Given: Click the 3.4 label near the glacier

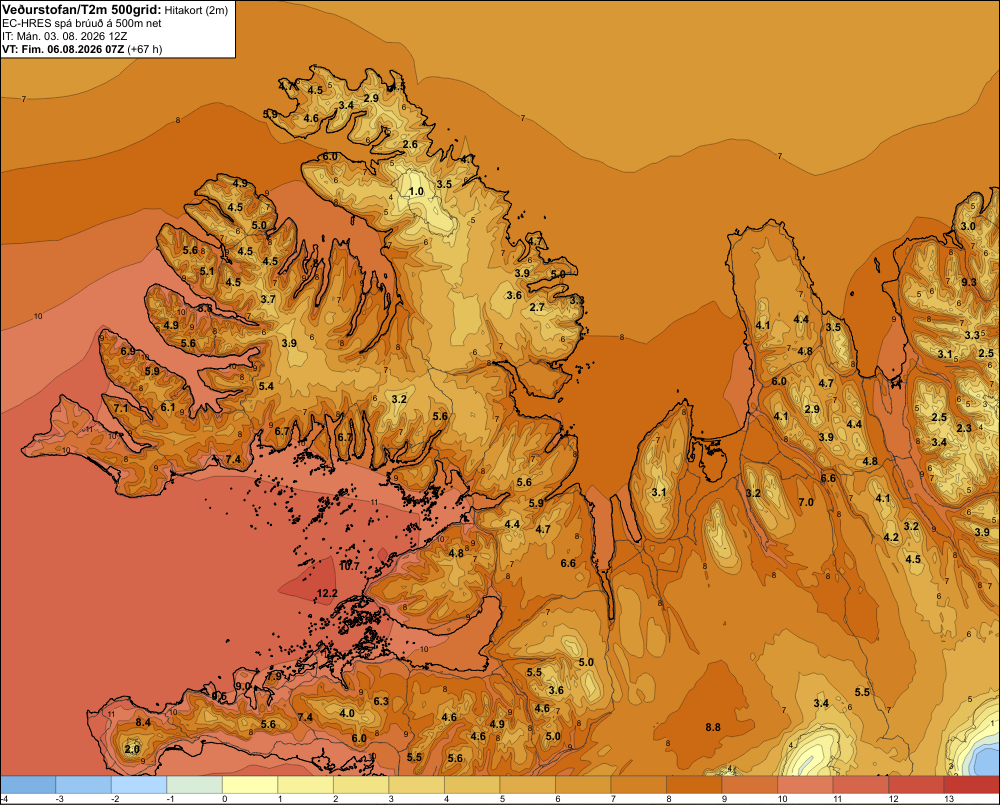Looking at the screenshot, I should coord(821,703).
